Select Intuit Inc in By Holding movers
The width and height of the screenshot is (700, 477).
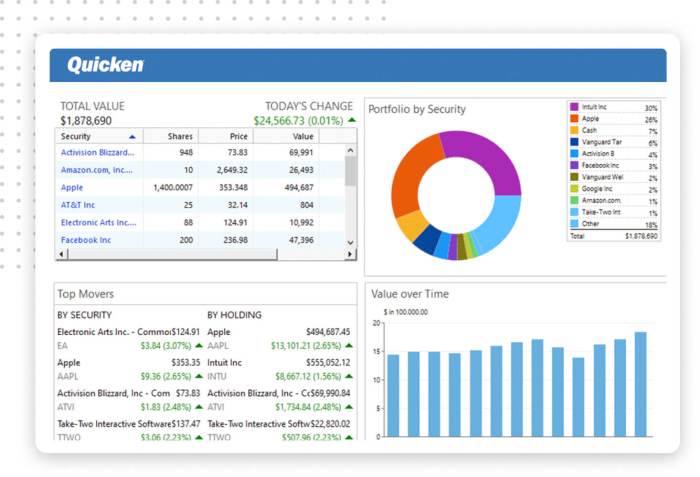click(x=224, y=363)
